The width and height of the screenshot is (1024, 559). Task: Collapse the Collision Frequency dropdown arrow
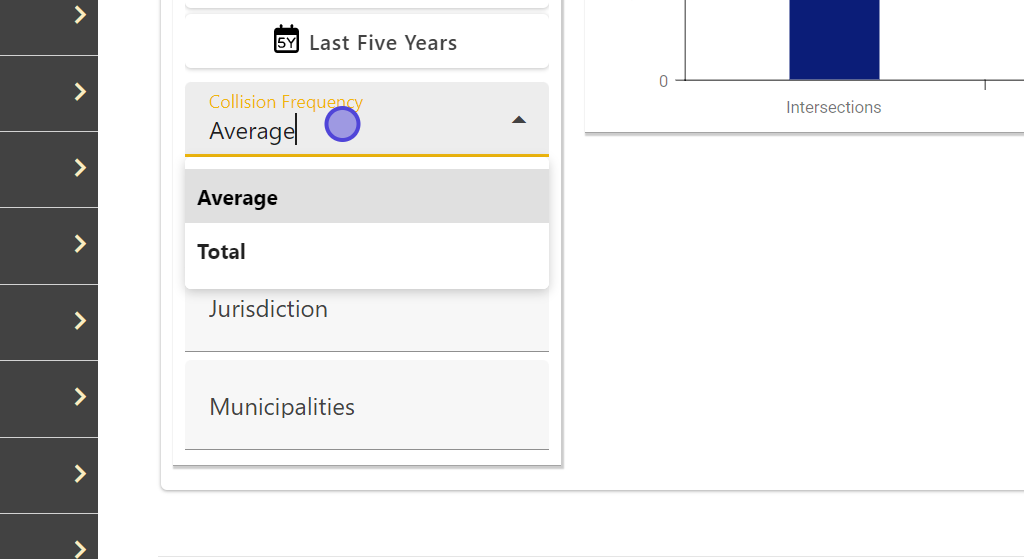(518, 120)
